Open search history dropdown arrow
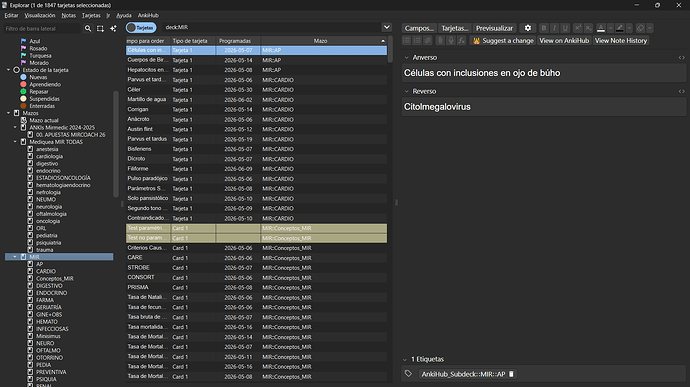The image size is (690, 387). [386, 27]
